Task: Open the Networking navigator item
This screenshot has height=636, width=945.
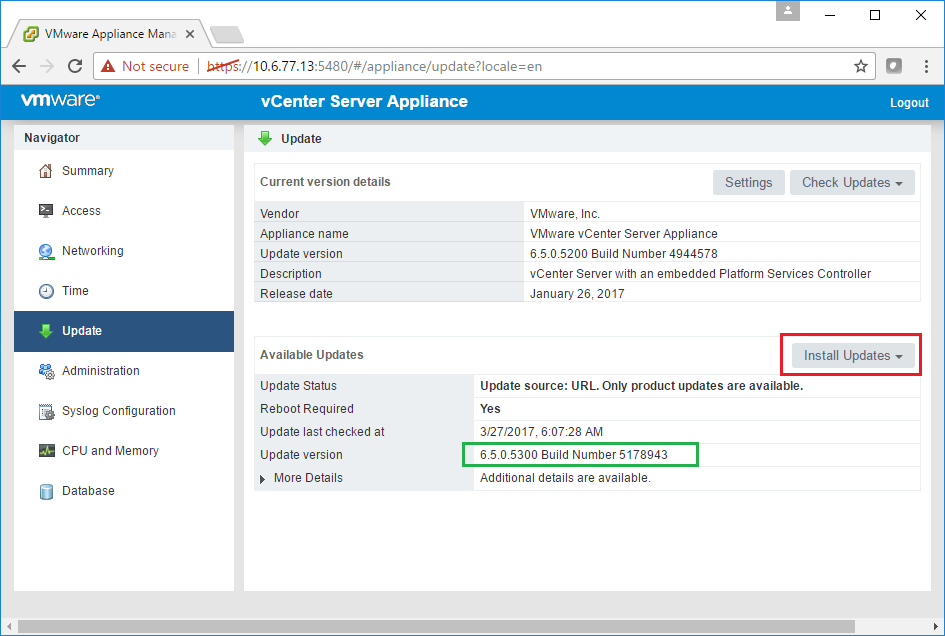Action: (x=124, y=251)
